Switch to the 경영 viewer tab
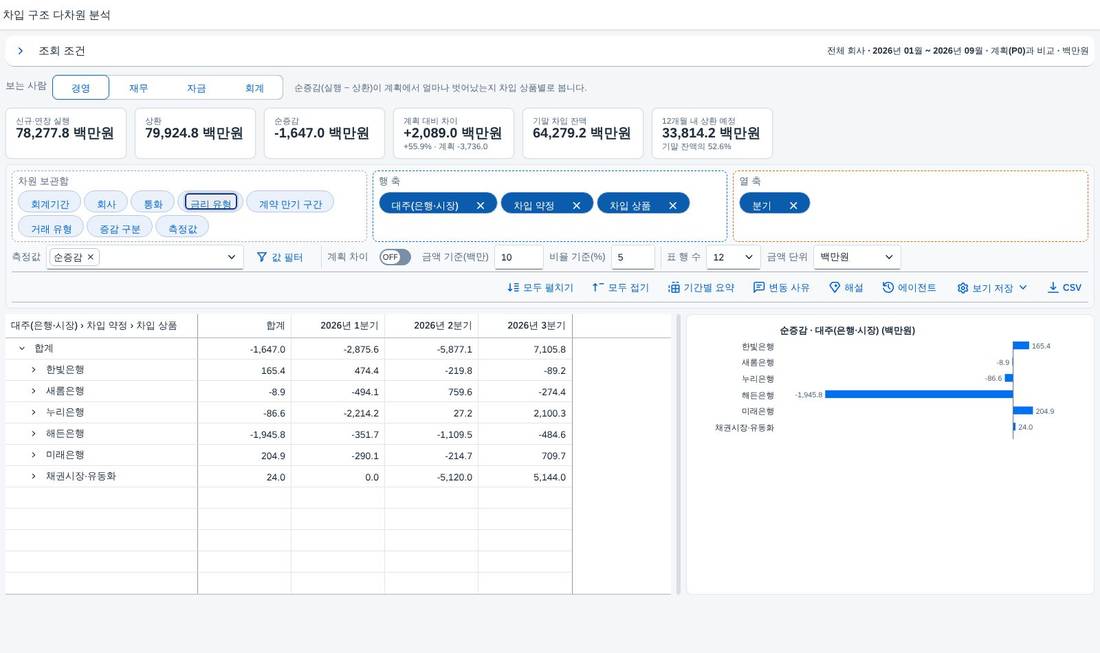 pos(81,88)
